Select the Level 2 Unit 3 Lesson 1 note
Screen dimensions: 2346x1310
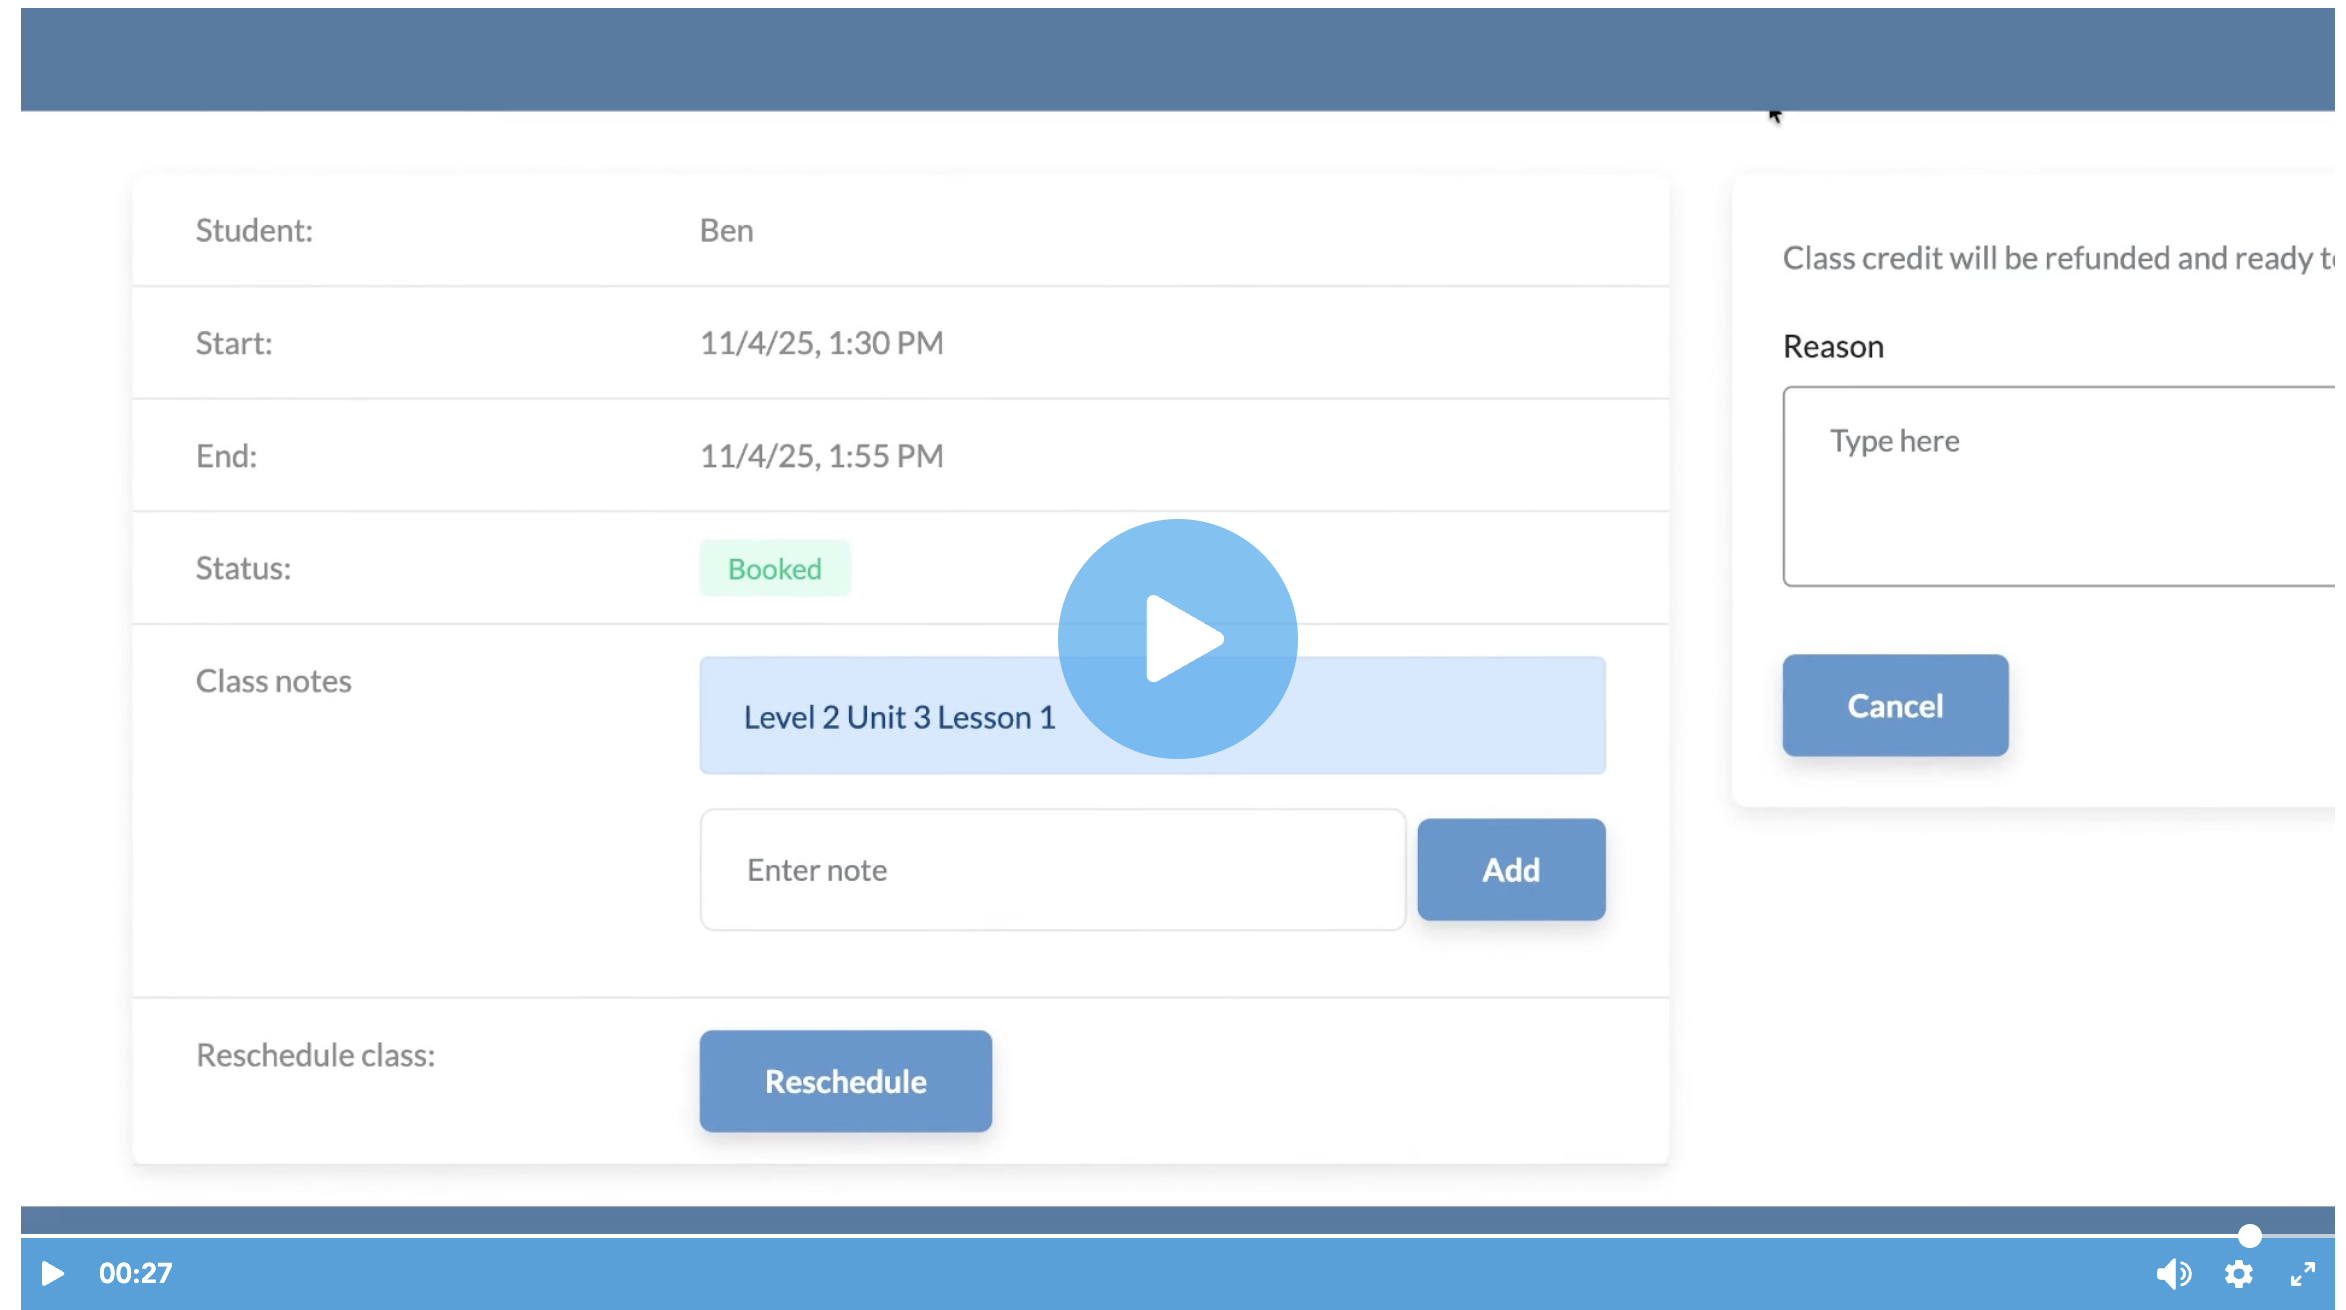pos(900,717)
